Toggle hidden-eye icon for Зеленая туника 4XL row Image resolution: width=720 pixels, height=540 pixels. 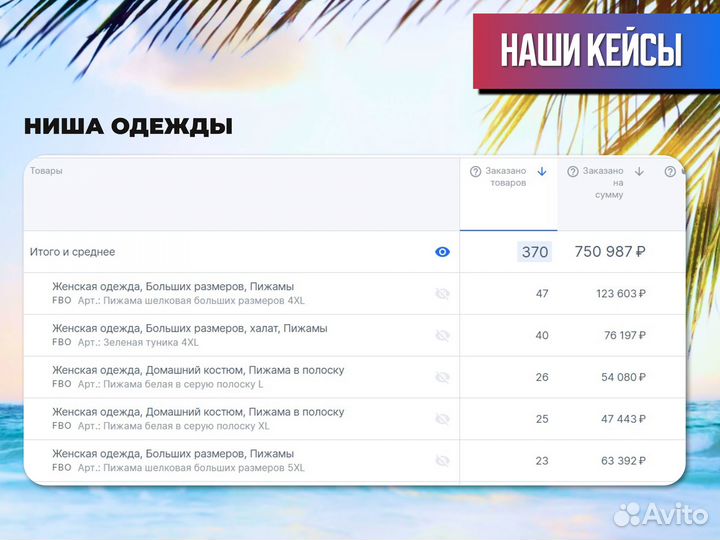(442, 335)
